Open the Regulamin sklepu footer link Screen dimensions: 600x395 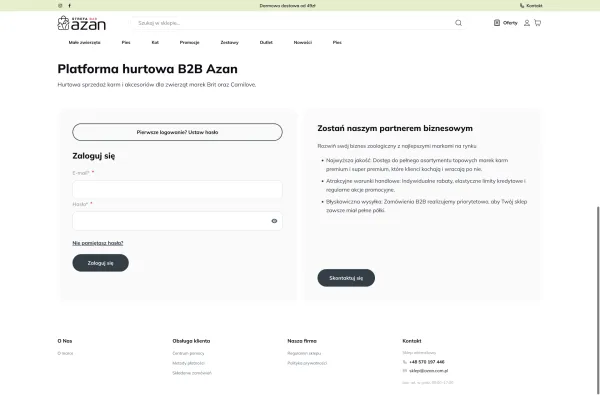[304, 353]
